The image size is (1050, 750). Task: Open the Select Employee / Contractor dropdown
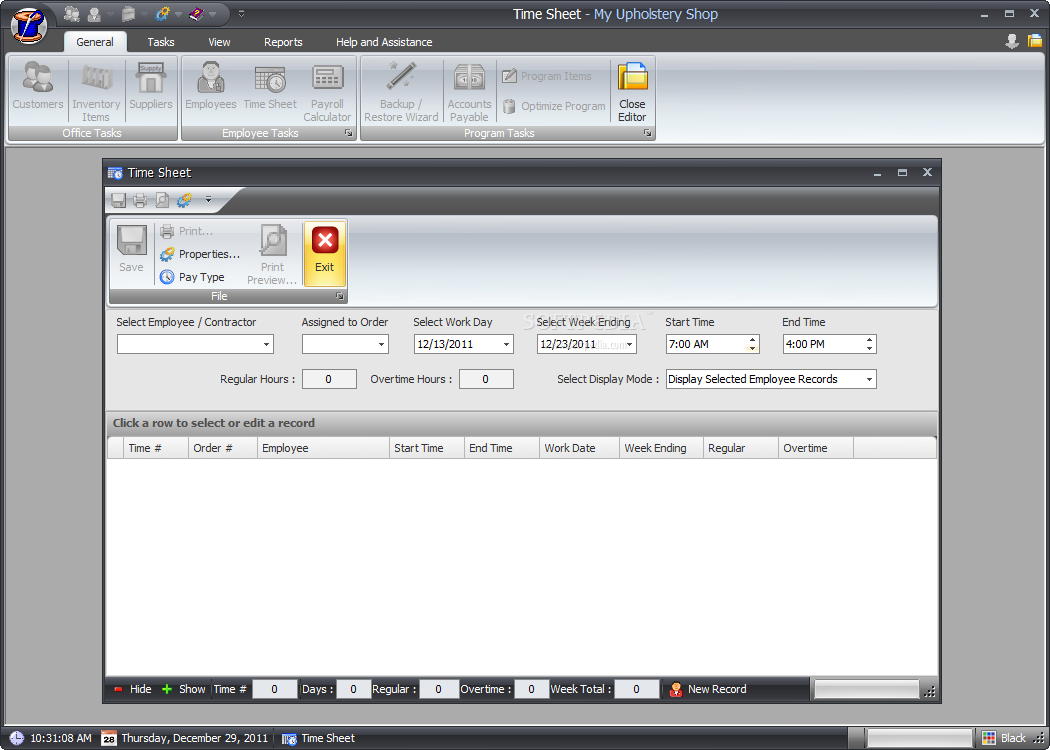[267, 344]
